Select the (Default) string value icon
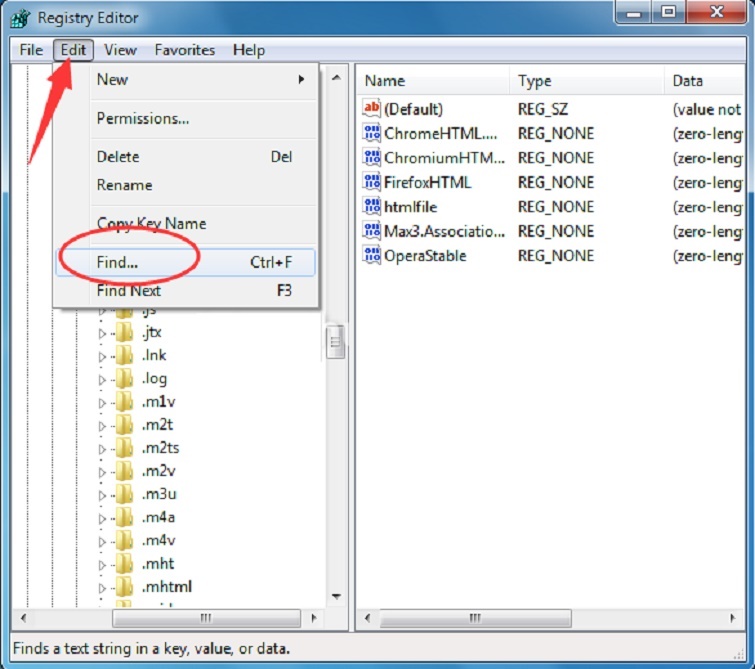 [x=372, y=109]
